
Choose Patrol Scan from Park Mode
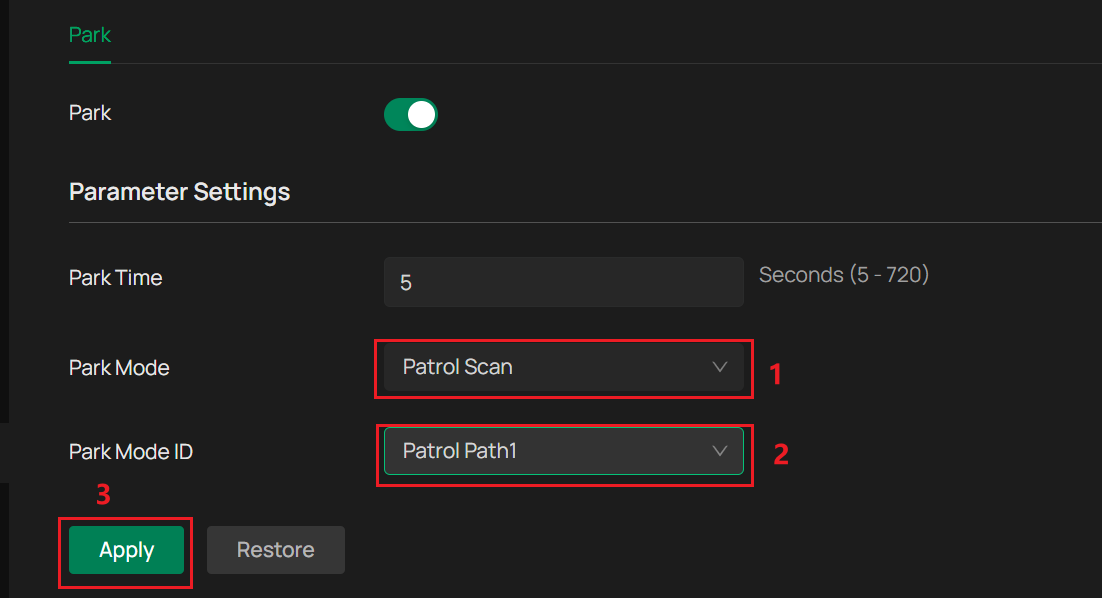point(563,367)
